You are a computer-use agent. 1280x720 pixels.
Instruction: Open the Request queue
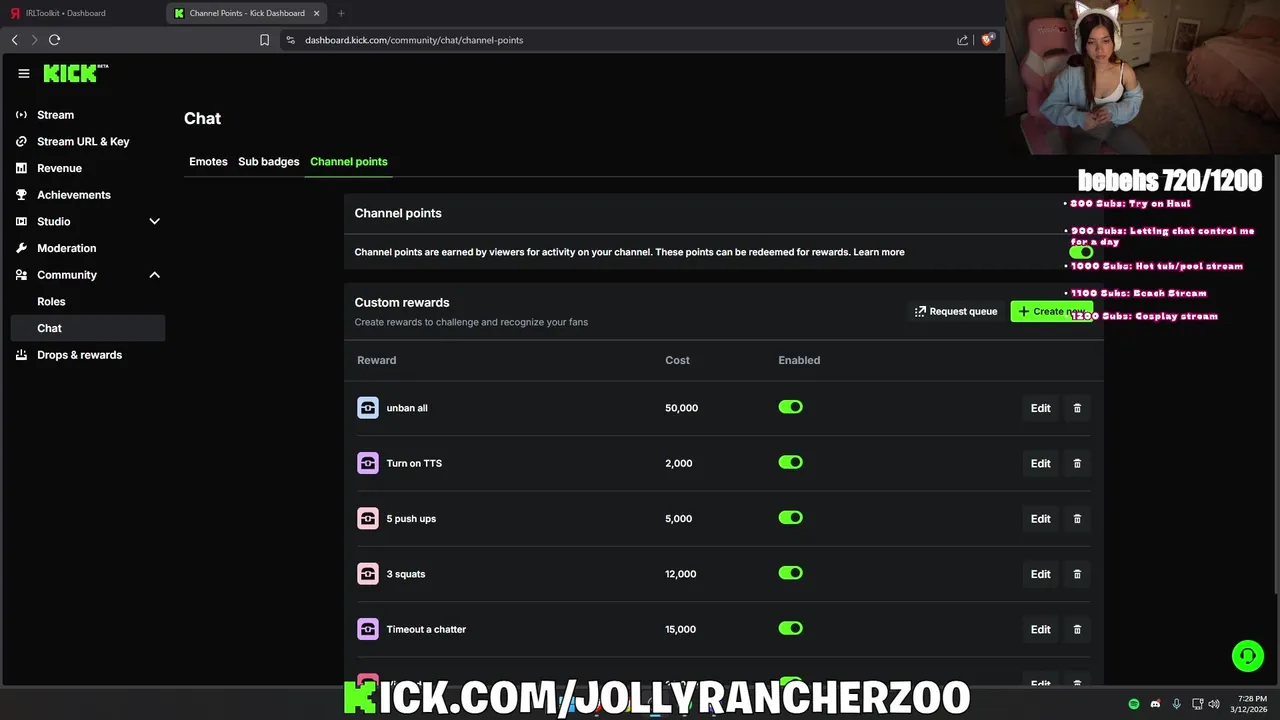[x=955, y=311]
